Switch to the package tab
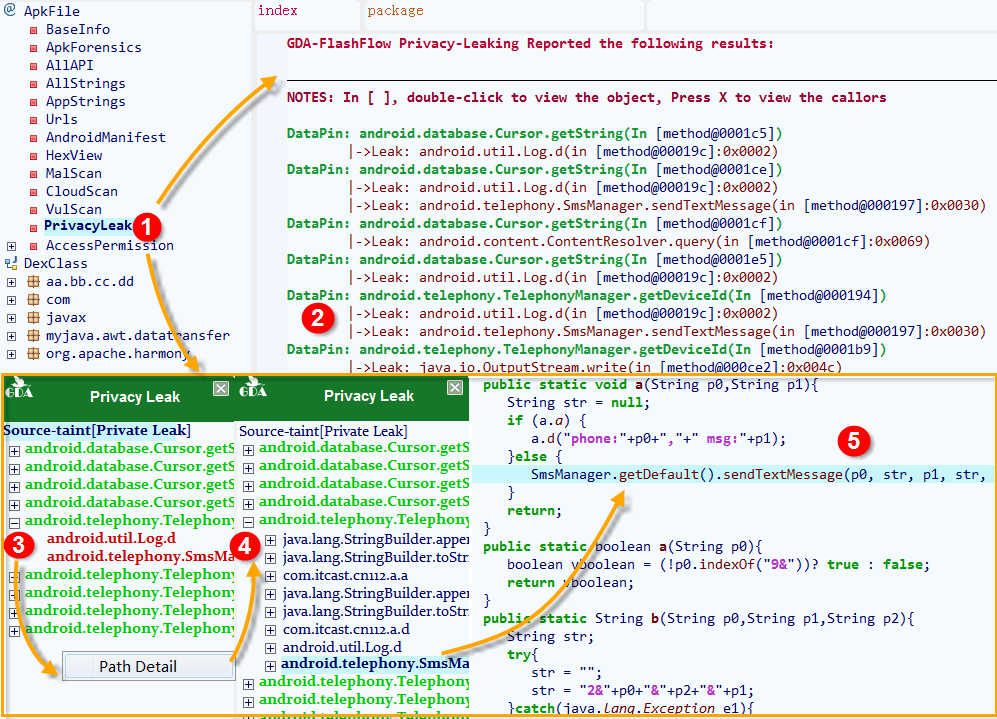Image resolution: width=997 pixels, height=719 pixels. pyautogui.click(x=394, y=12)
